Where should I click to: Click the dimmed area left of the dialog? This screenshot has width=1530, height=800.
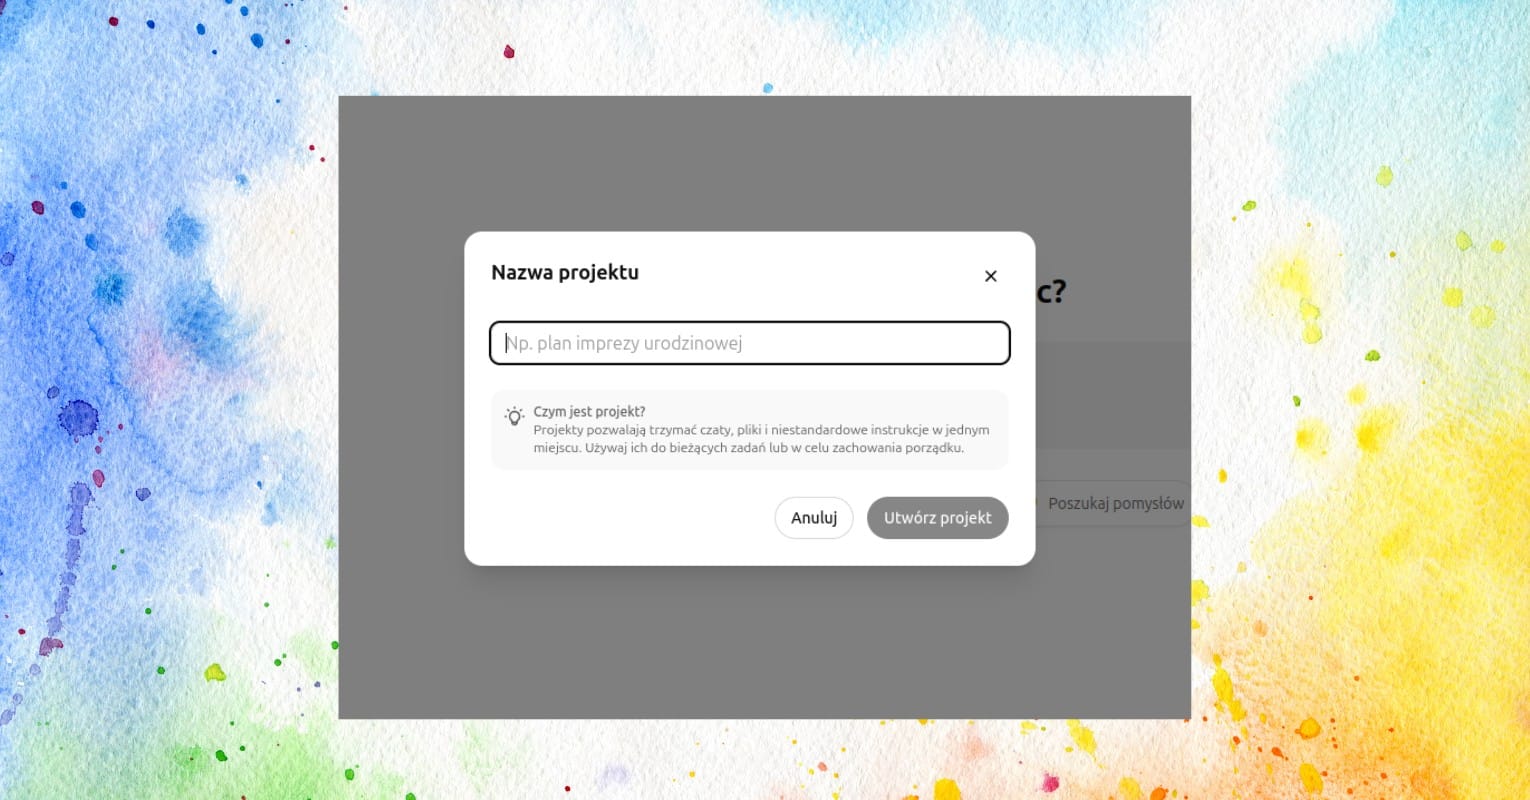(x=401, y=400)
